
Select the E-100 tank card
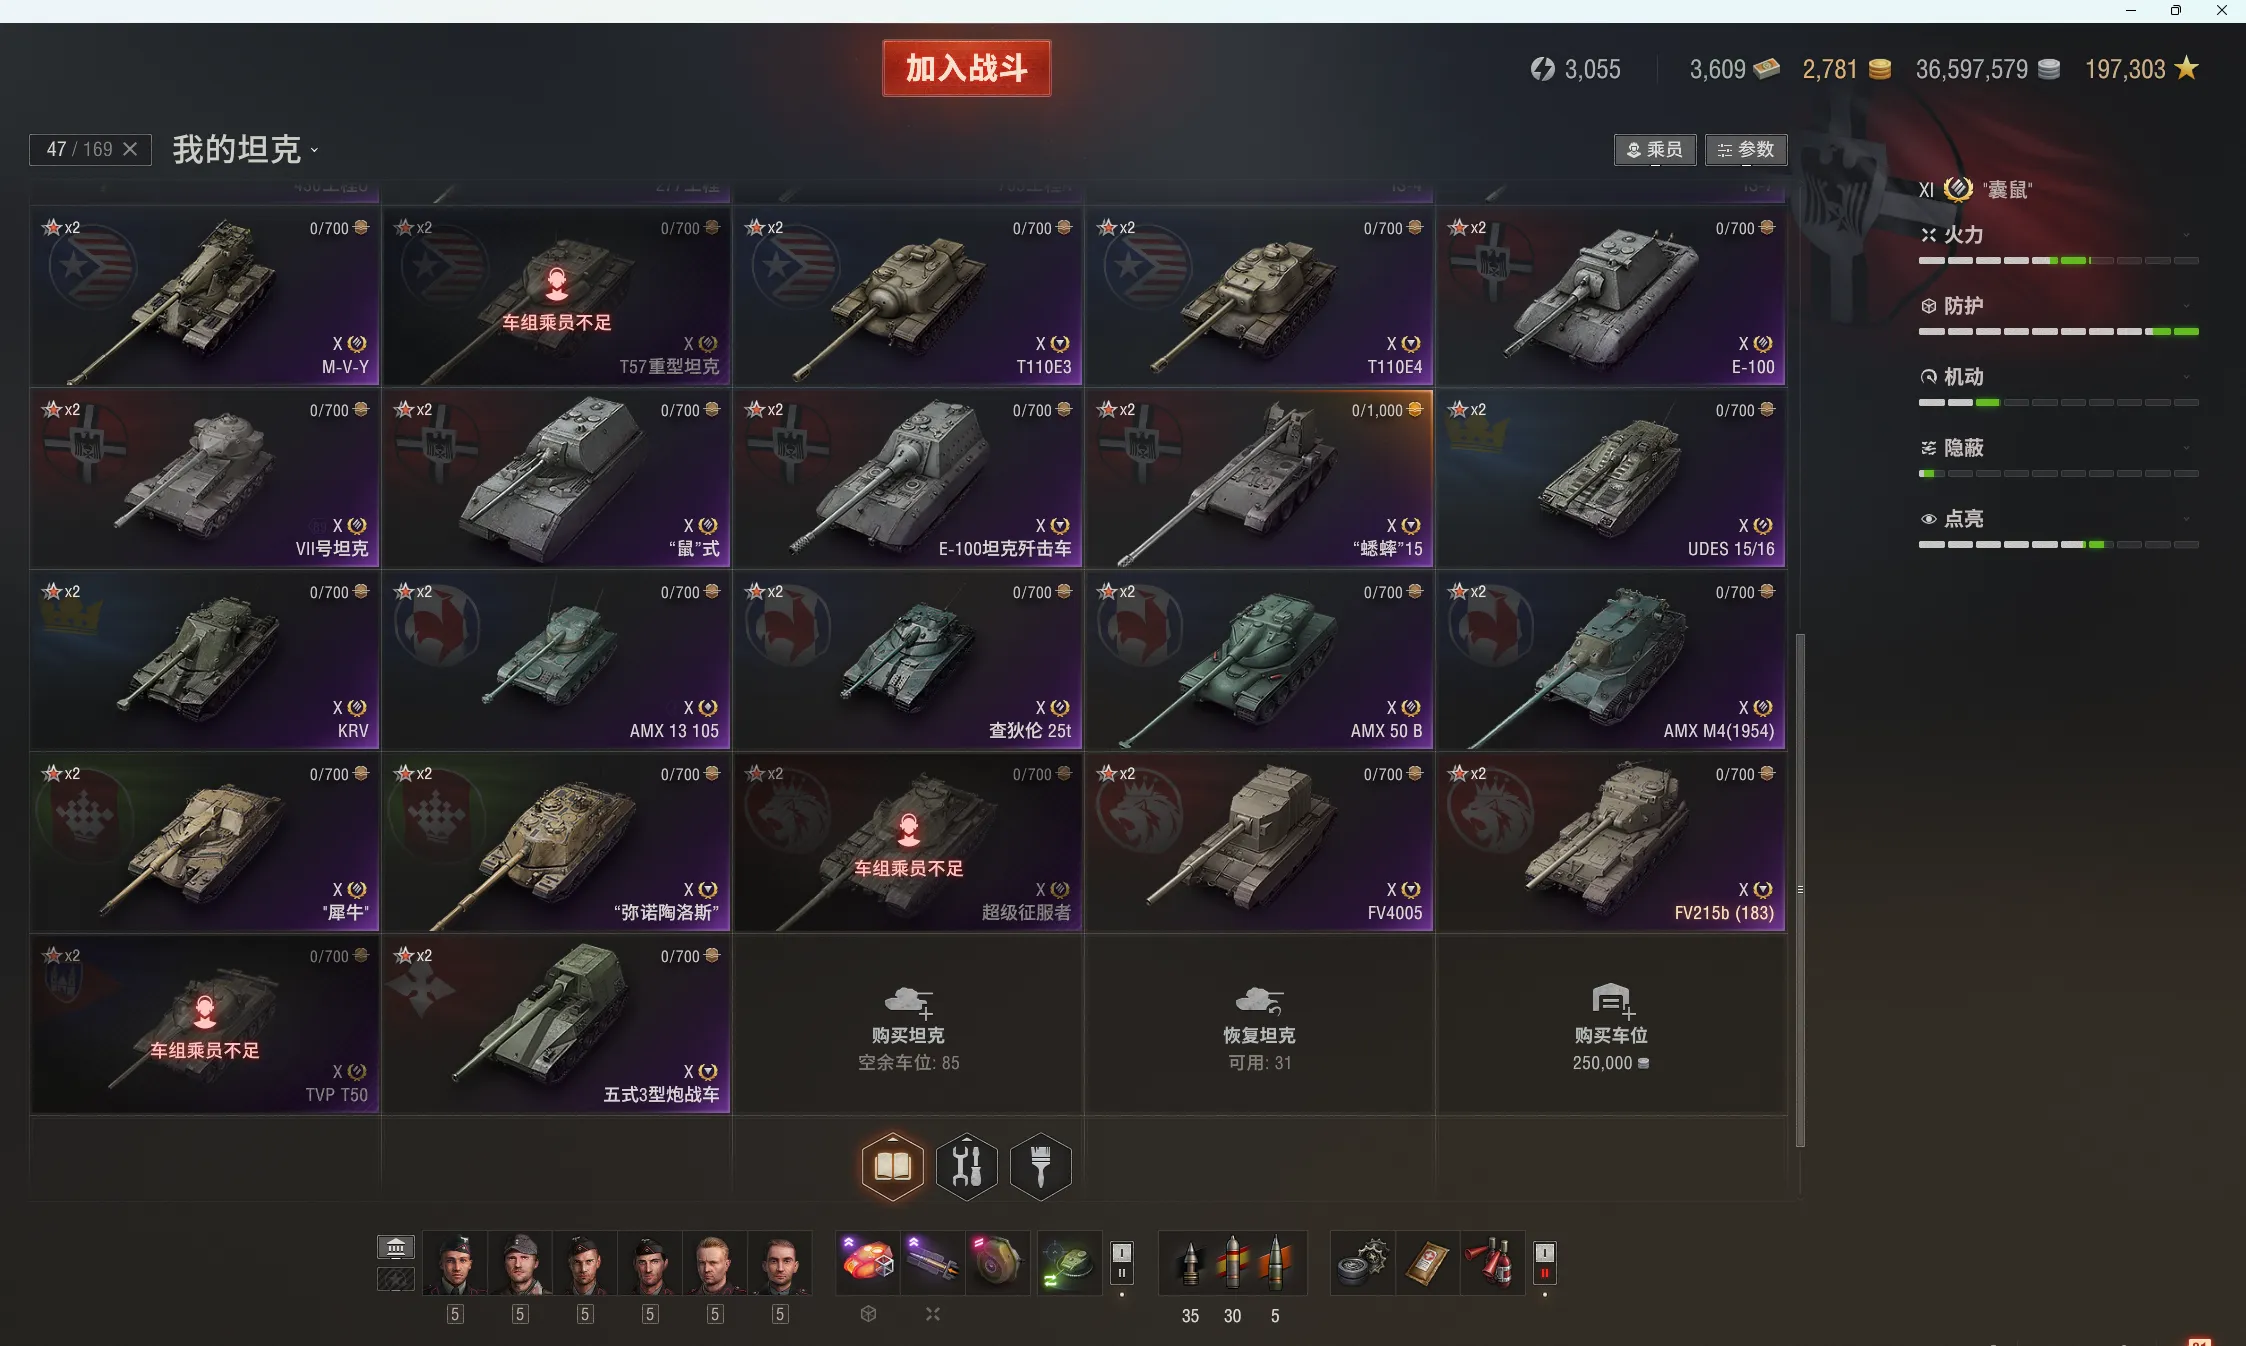pyautogui.click(x=1611, y=297)
